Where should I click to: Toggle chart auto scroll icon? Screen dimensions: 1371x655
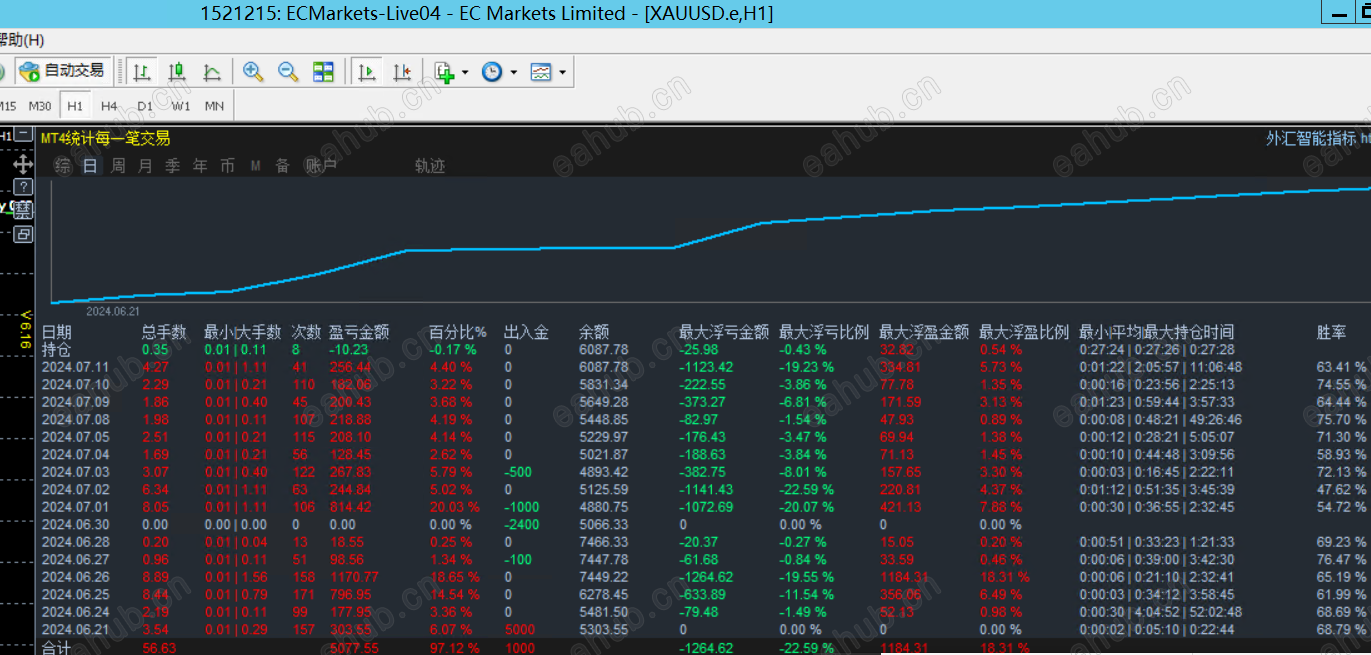tap(367, 72)
